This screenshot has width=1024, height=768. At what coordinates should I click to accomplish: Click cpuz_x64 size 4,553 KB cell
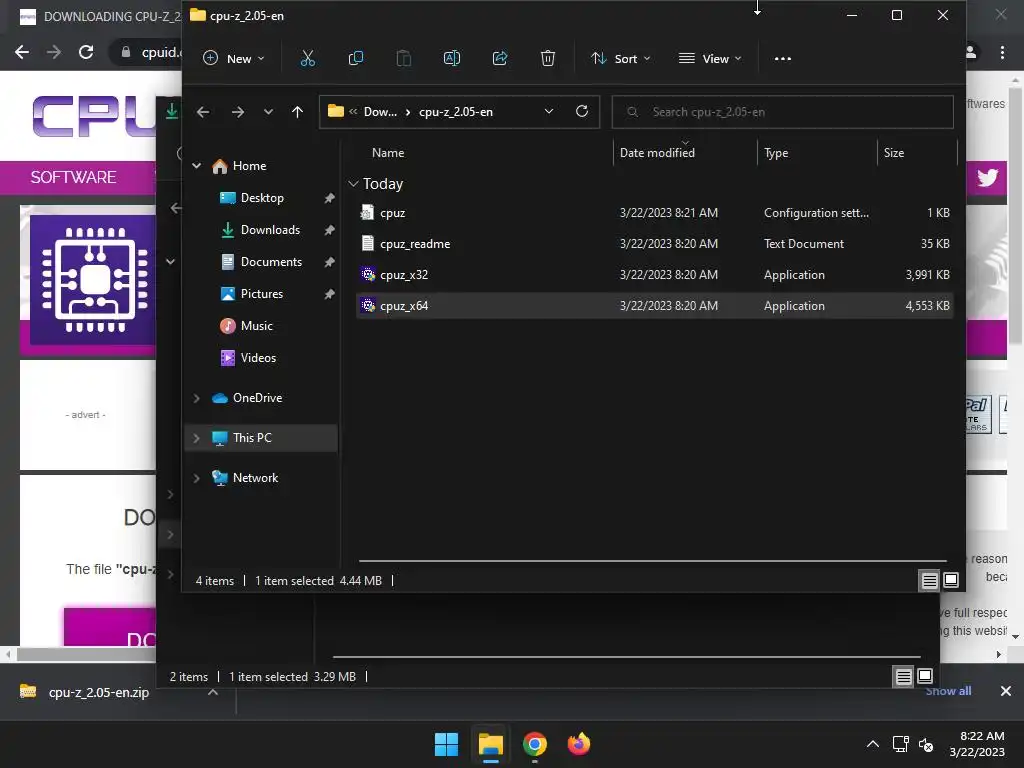coord(927,306)
